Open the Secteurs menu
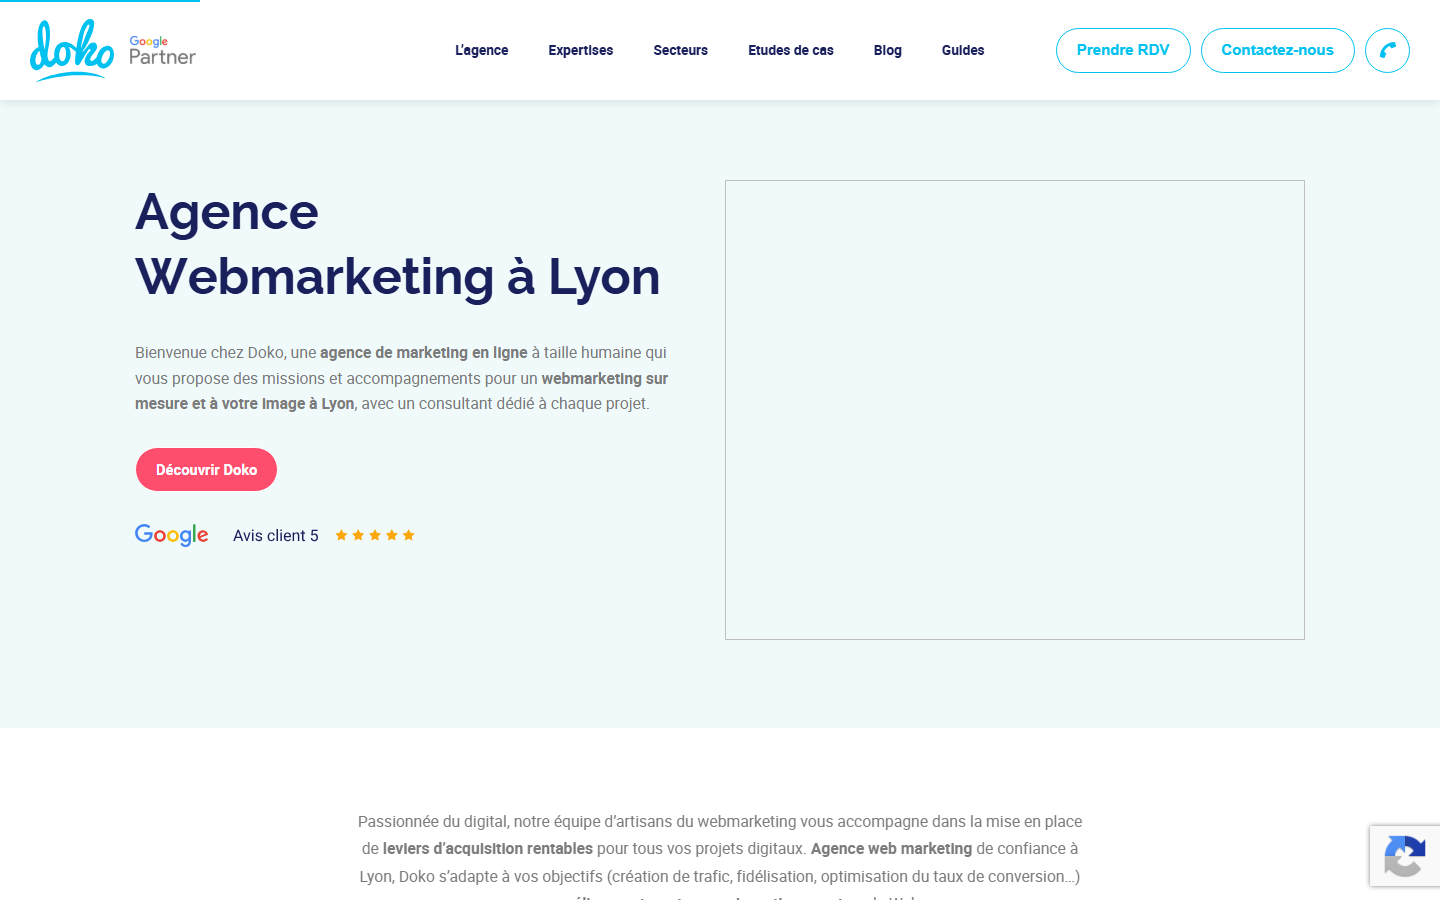 point(681,50)
